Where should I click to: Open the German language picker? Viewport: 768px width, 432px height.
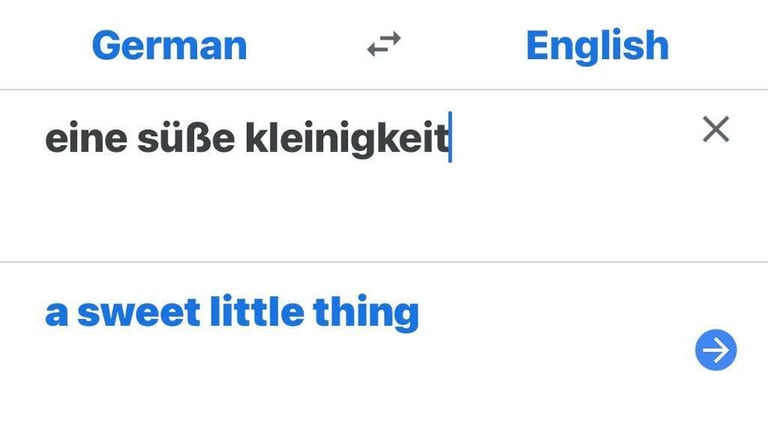[x=169, y=46]
